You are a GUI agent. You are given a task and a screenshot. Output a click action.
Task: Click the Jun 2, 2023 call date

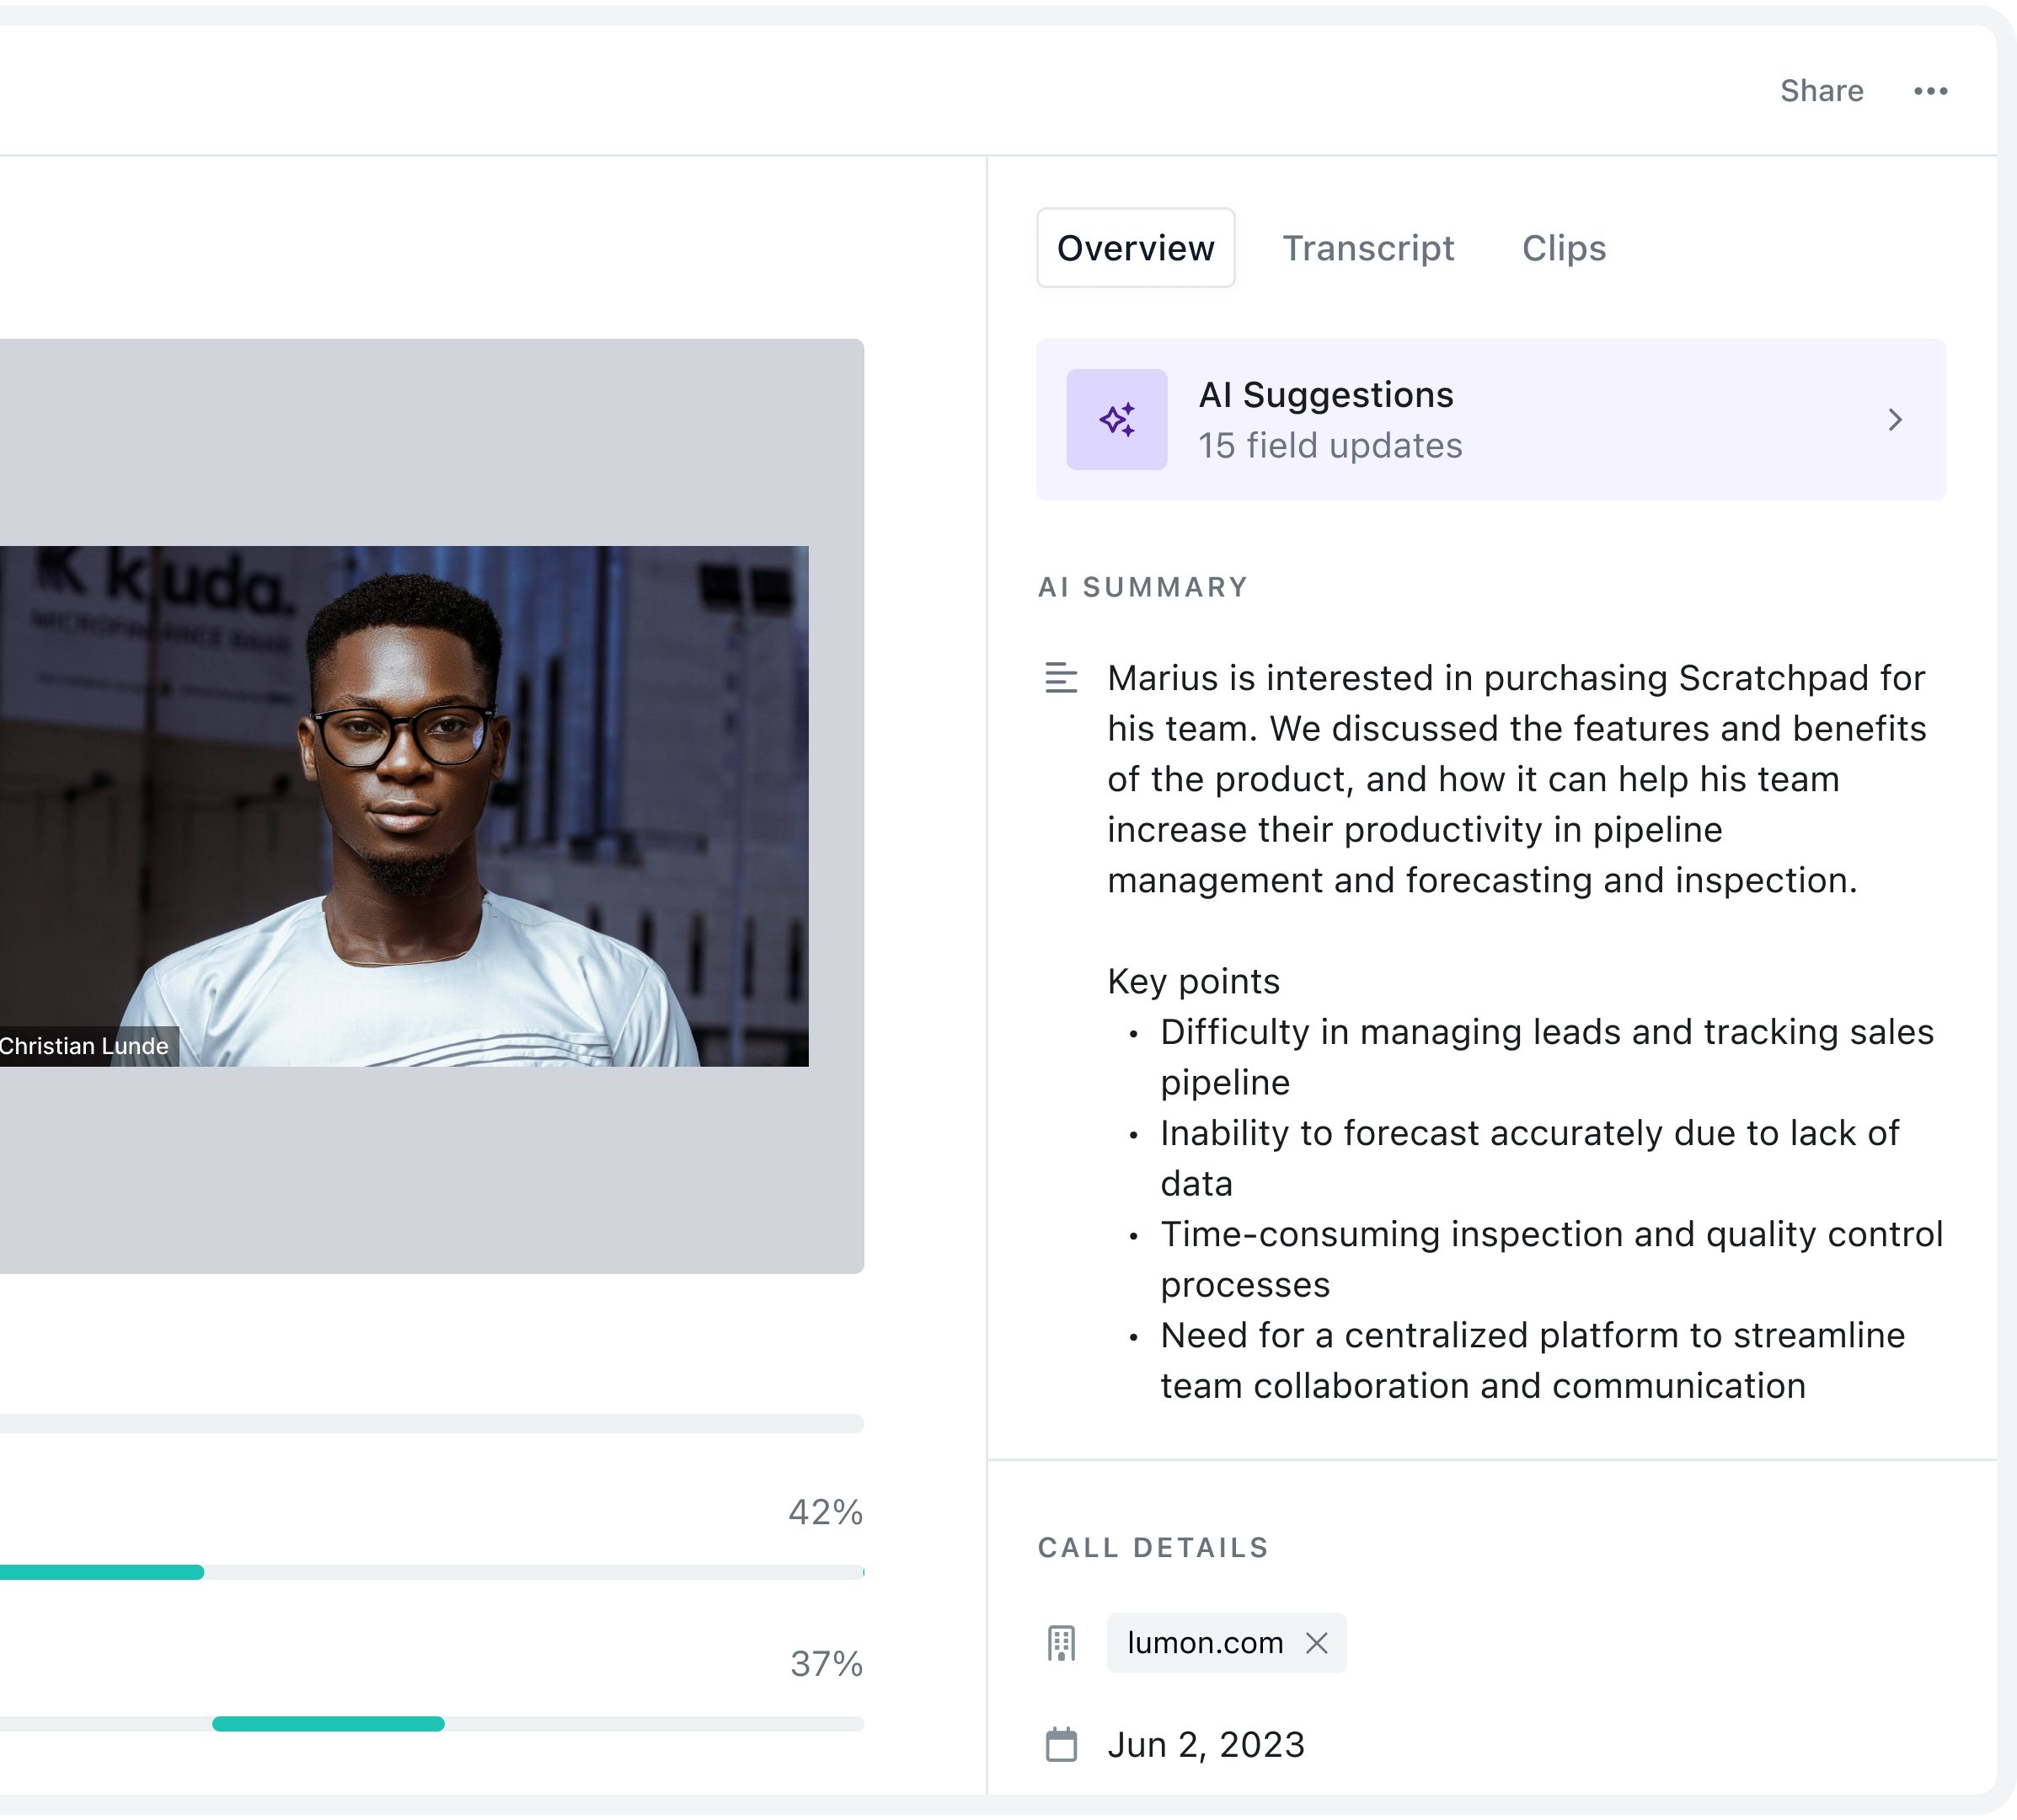pos(1205,1745)
